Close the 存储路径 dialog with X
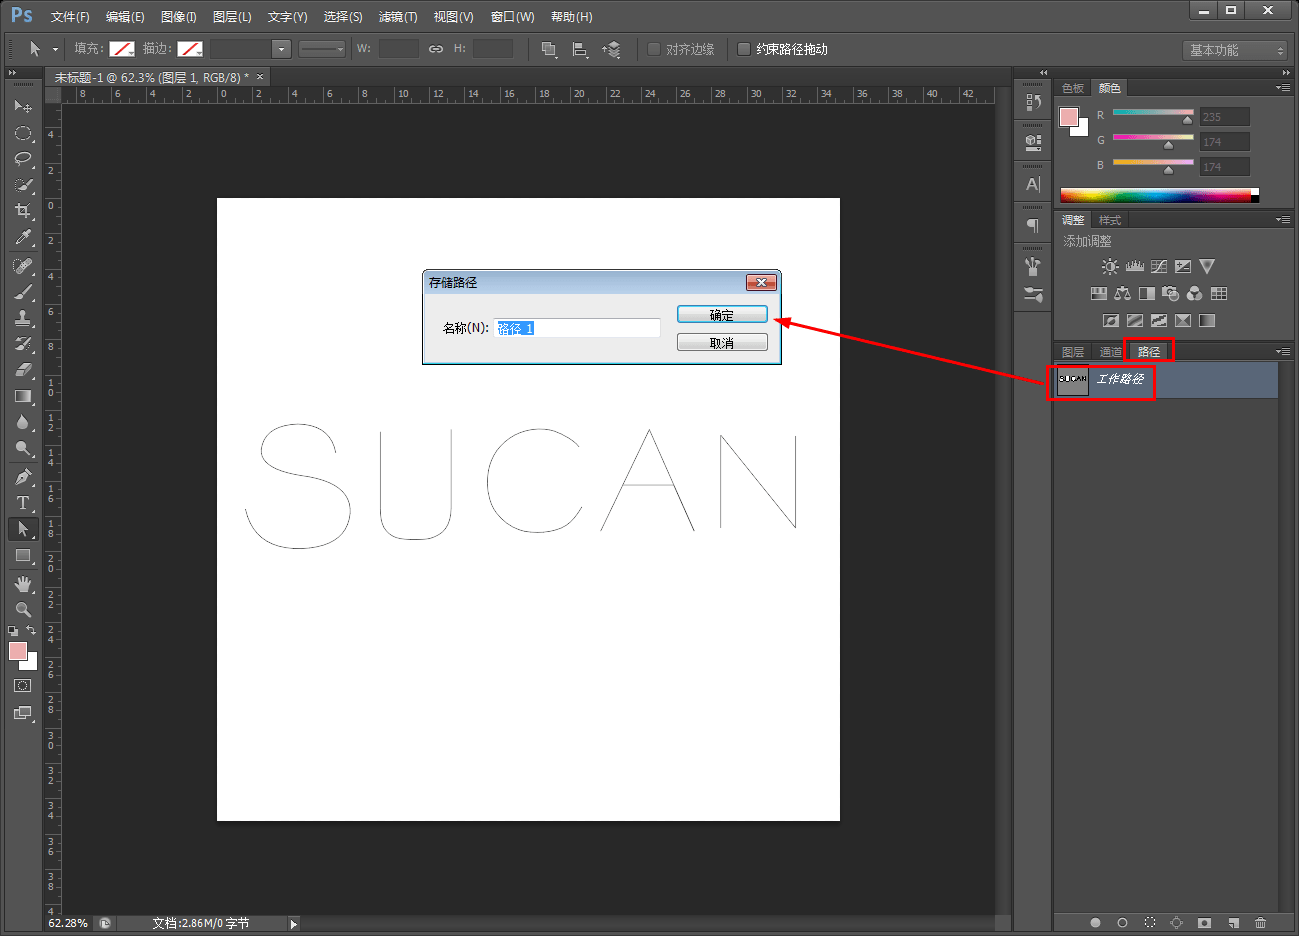 coord(761,282)
